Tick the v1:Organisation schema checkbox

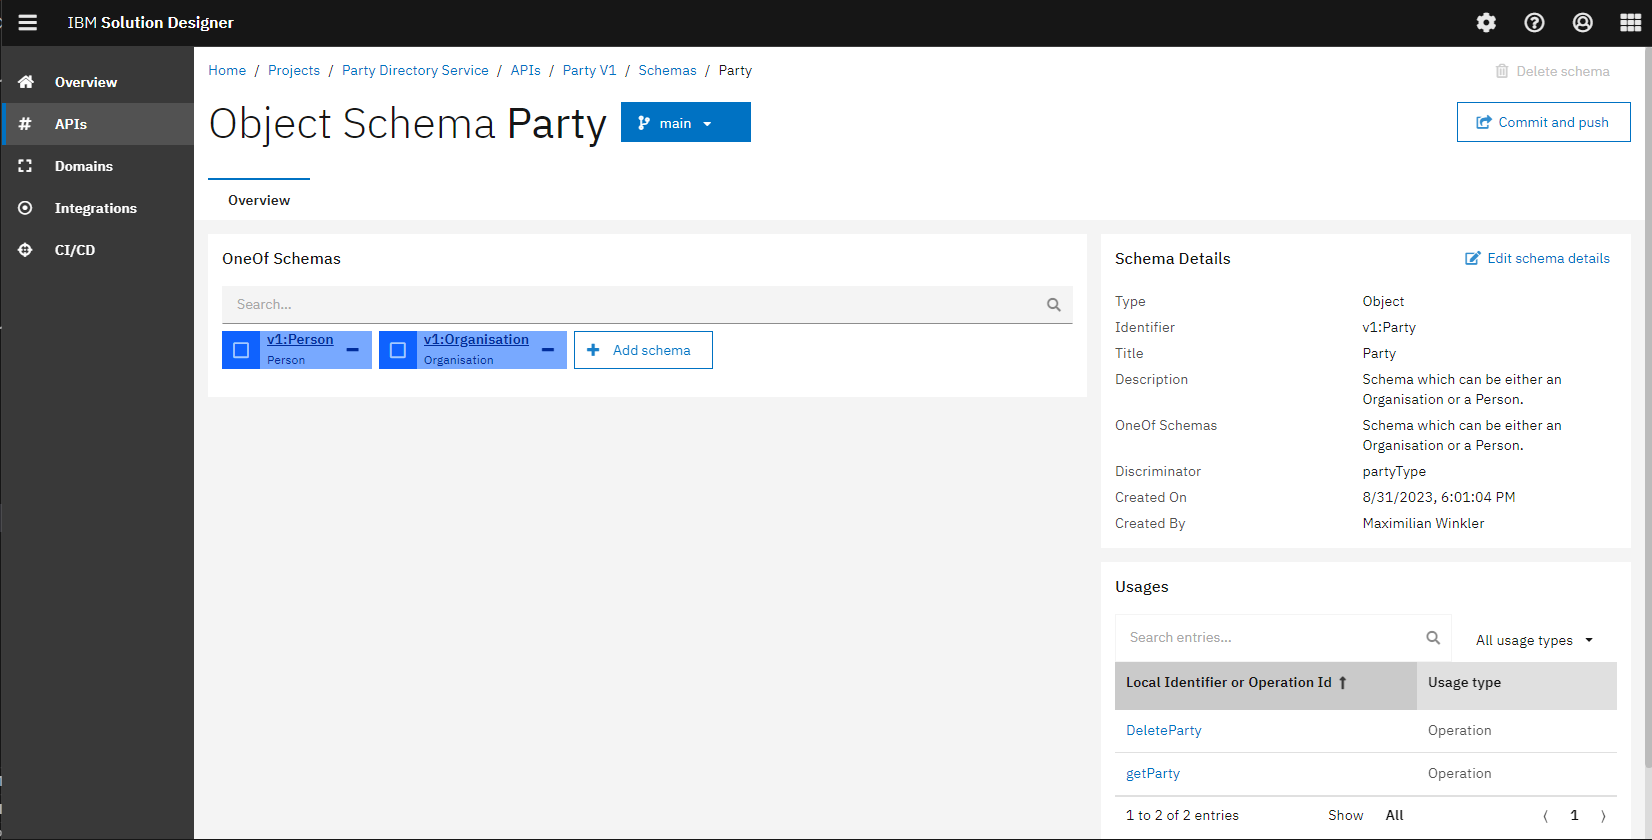tap(398, 350)
